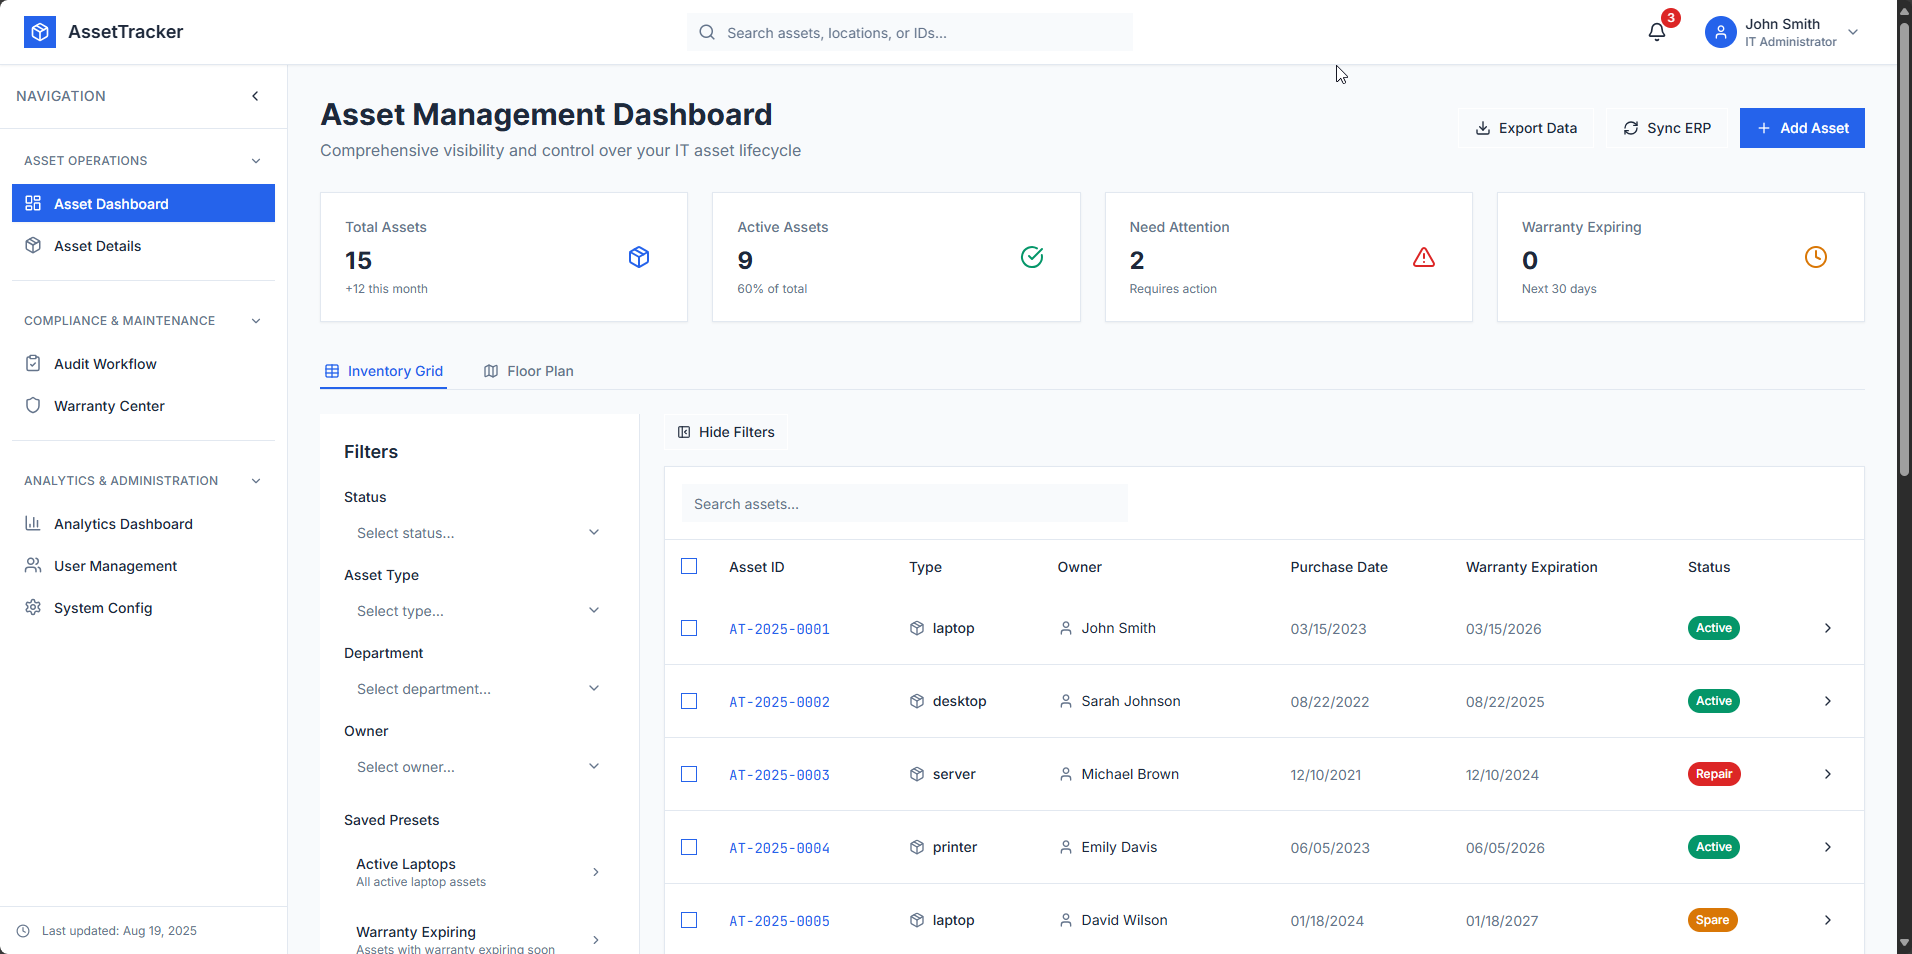Open Asset Details in the sidebar

(143, 246)
